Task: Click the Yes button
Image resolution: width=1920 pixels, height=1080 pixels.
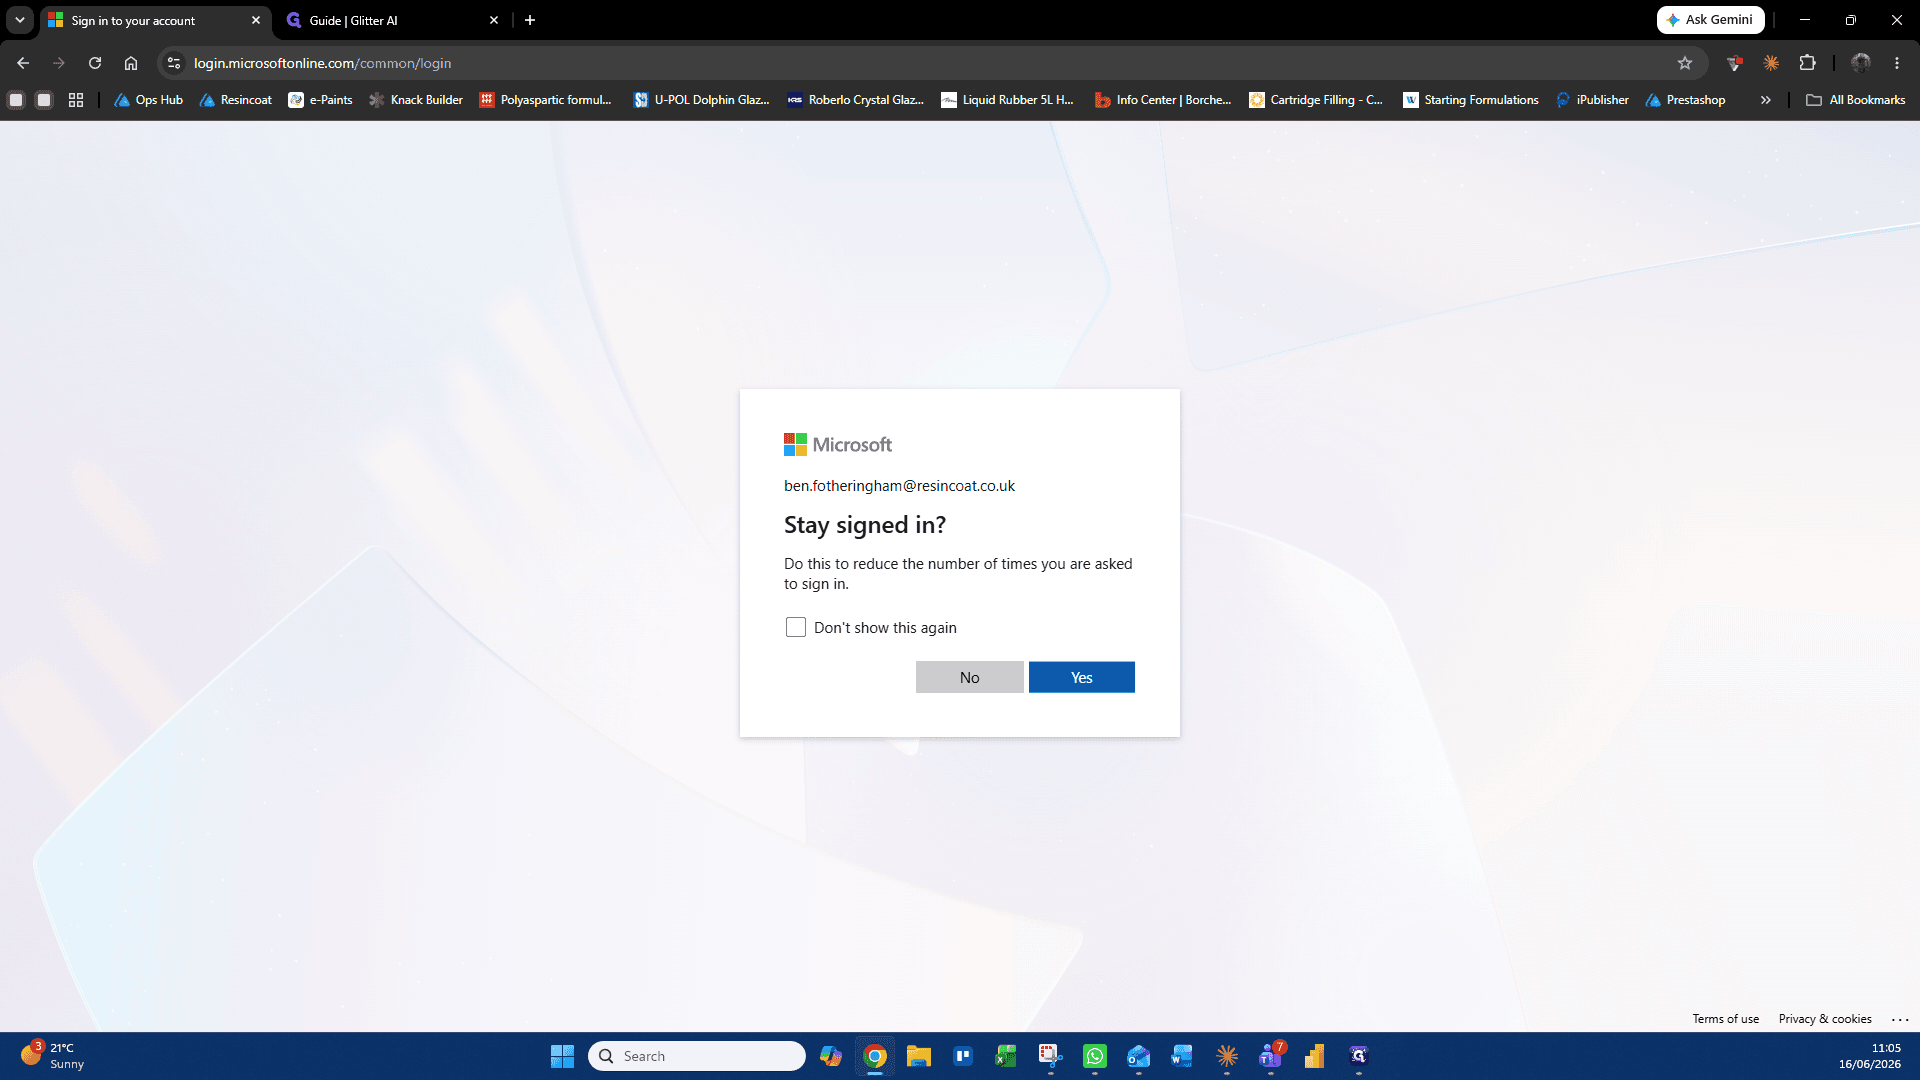Action: tap(1081, 677)
